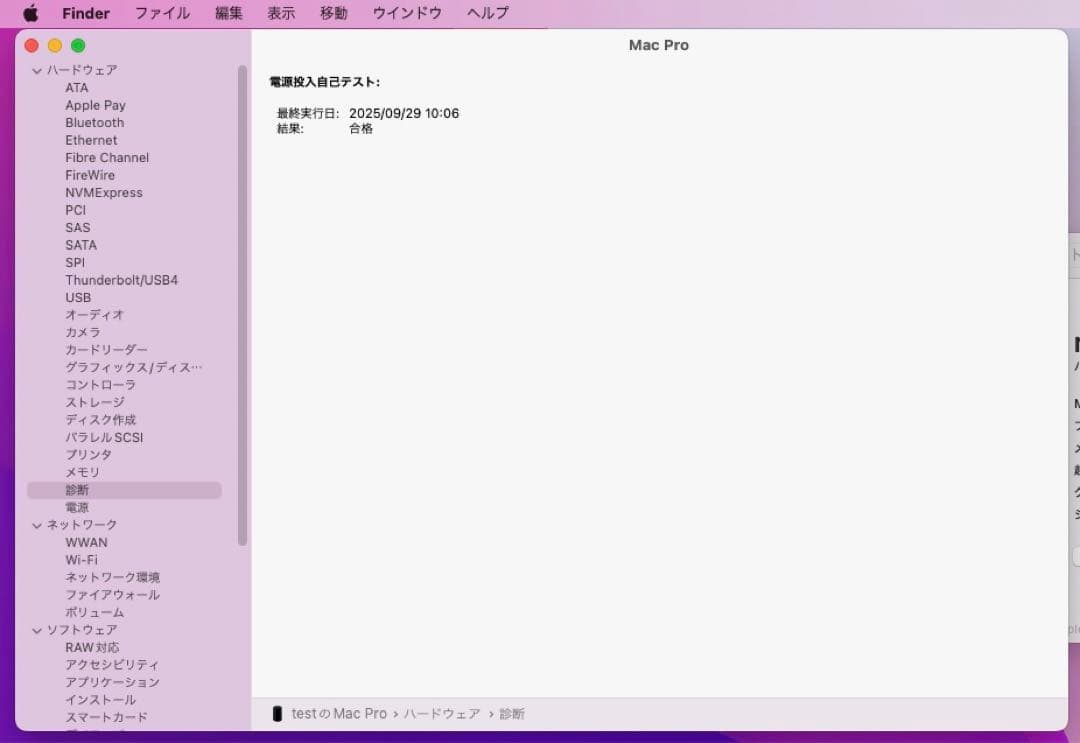The image size is (1080, 743).
Task: Select アプリケーション under software
Action: (112, 682)
